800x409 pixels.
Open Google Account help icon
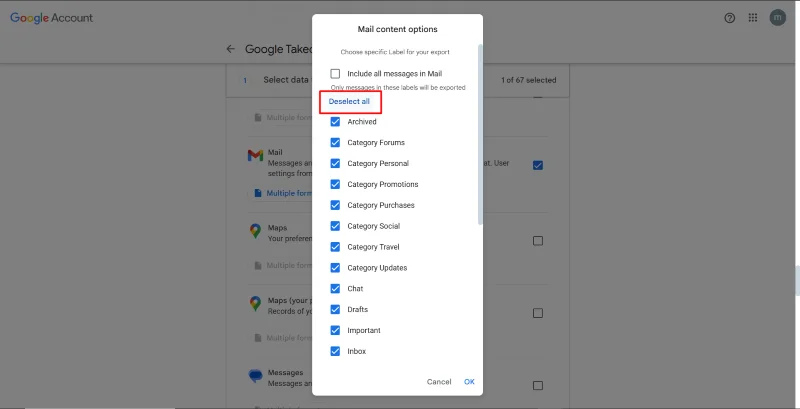pos(730,18)
